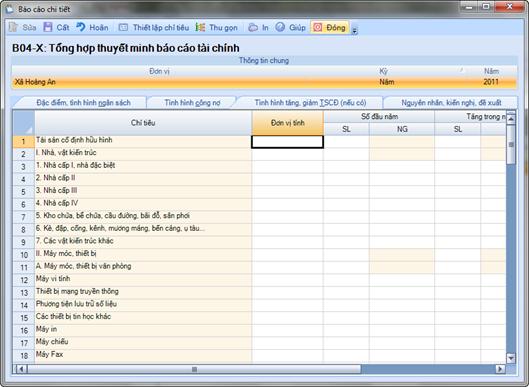Click the Năm column header

pyautogui.click(x=491, y=71)
